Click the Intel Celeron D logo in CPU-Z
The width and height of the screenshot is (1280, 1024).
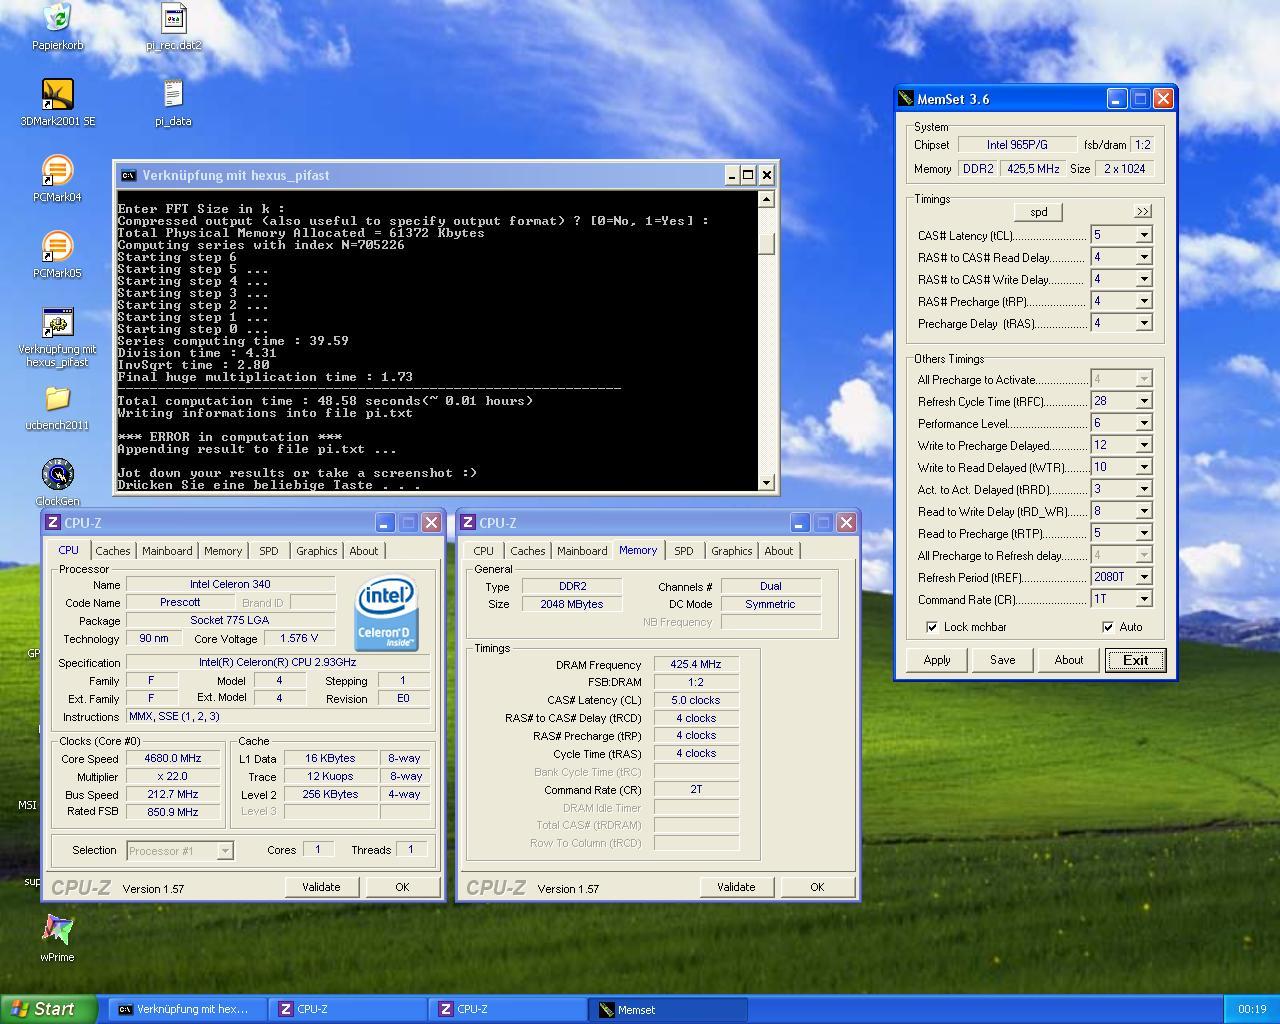[387, 613]
